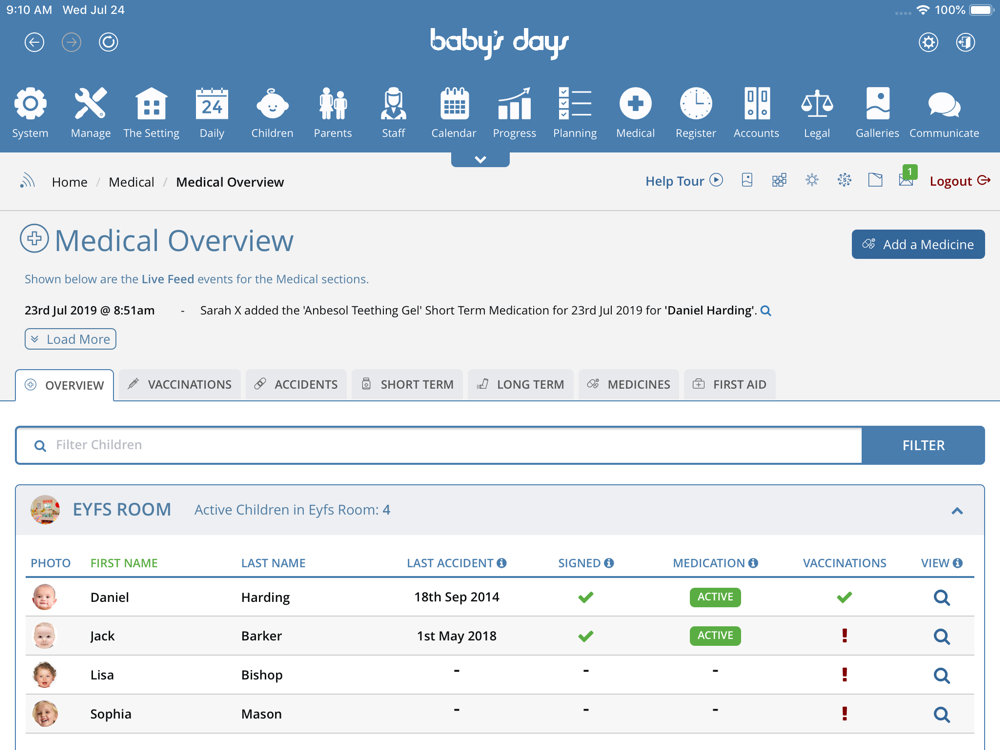Click the Filter Children search field
The height and width of the screenshot is (750, 1000).
click(439, 445)
